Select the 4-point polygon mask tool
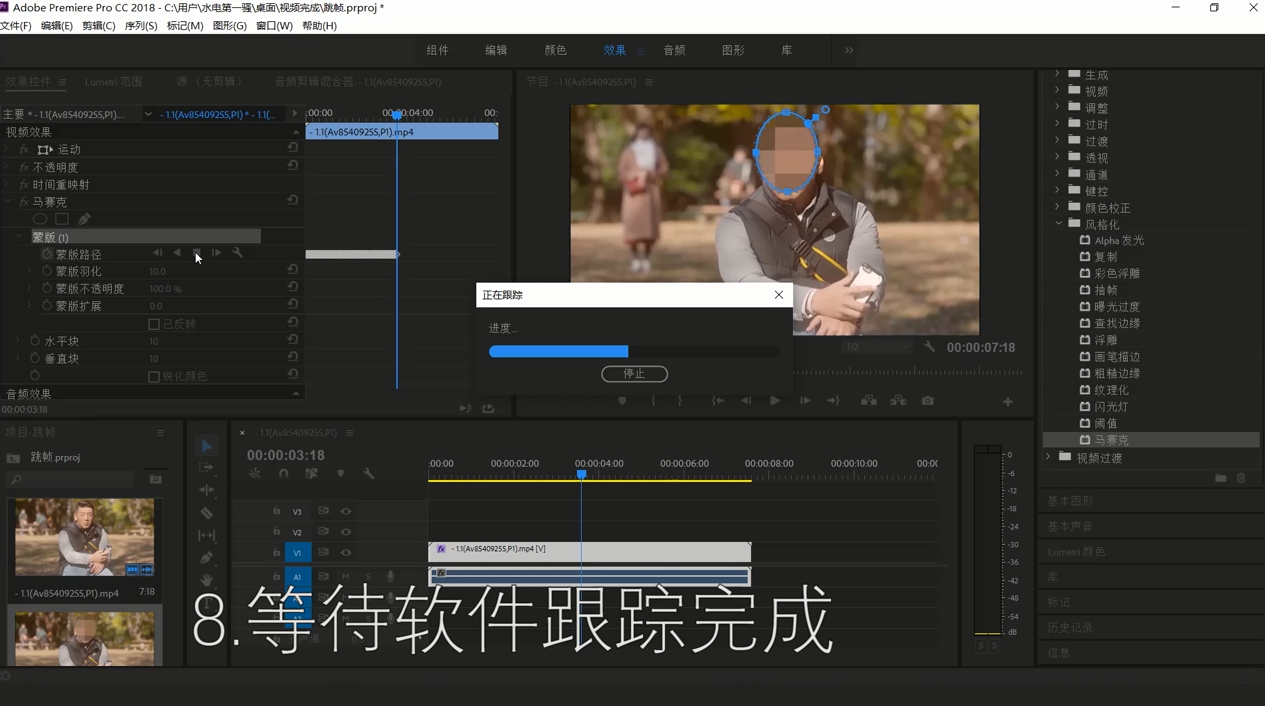 coord(62,219)
